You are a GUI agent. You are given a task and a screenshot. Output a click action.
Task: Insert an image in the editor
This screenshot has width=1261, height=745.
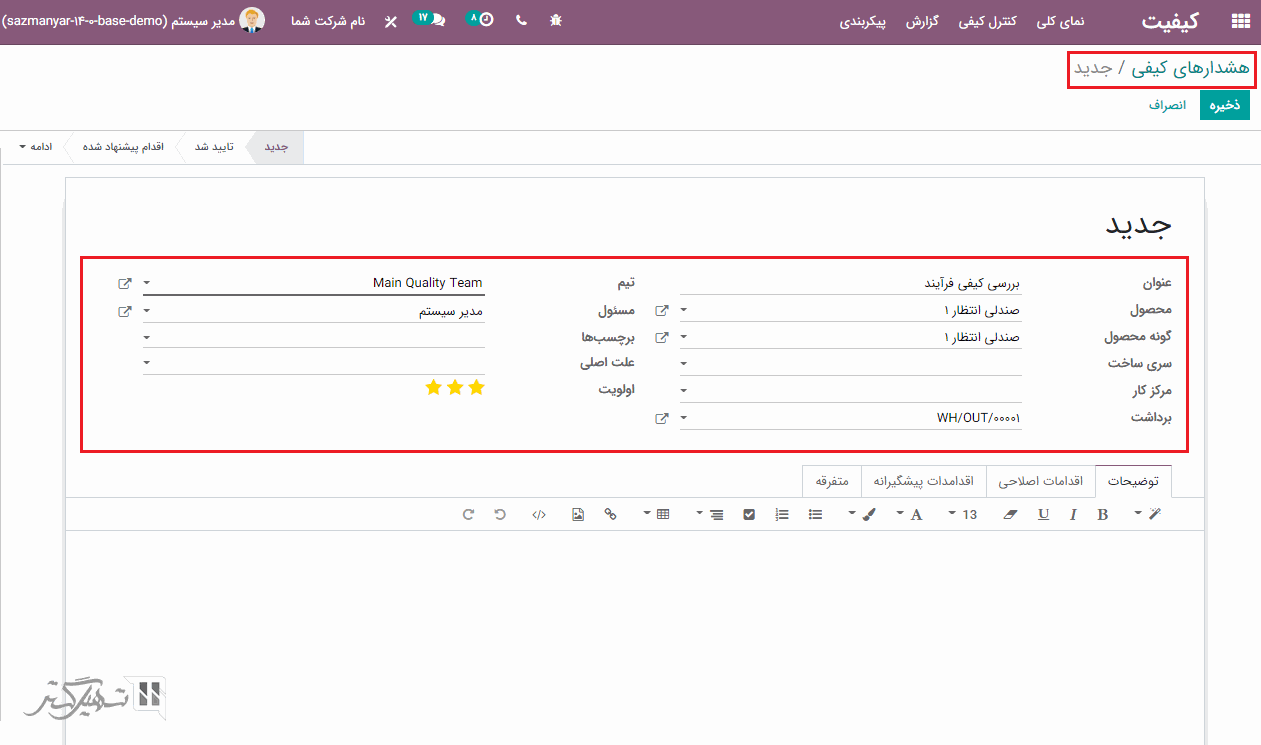pos(578,514)
